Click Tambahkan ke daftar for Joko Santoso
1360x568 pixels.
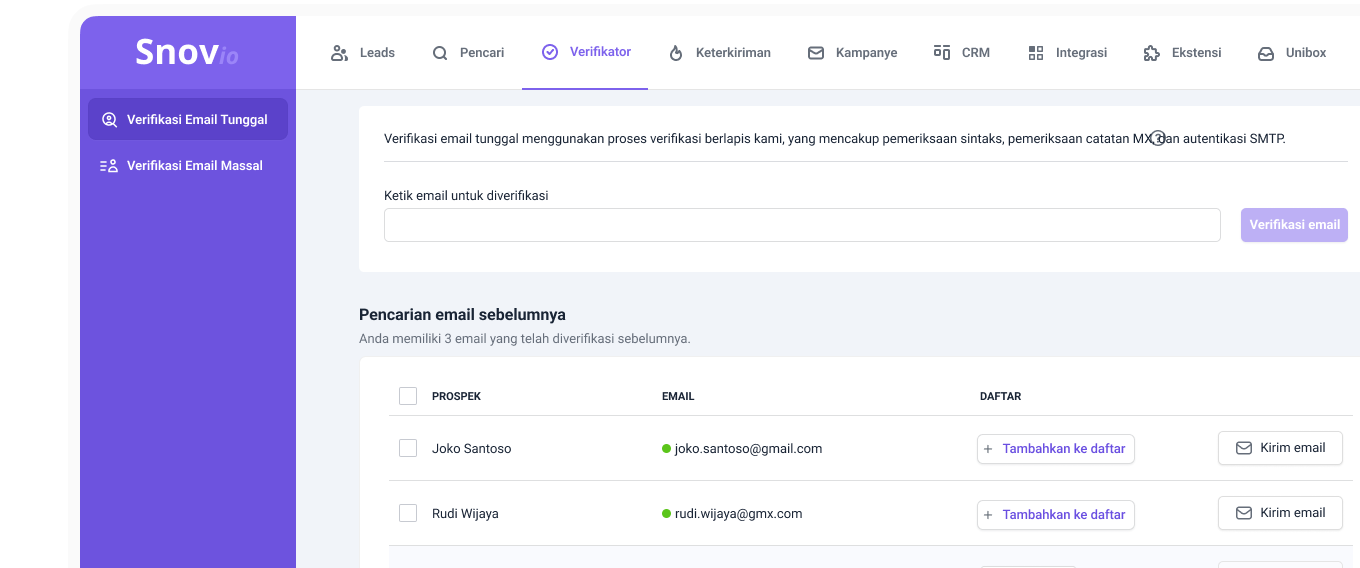(1056, 449)
